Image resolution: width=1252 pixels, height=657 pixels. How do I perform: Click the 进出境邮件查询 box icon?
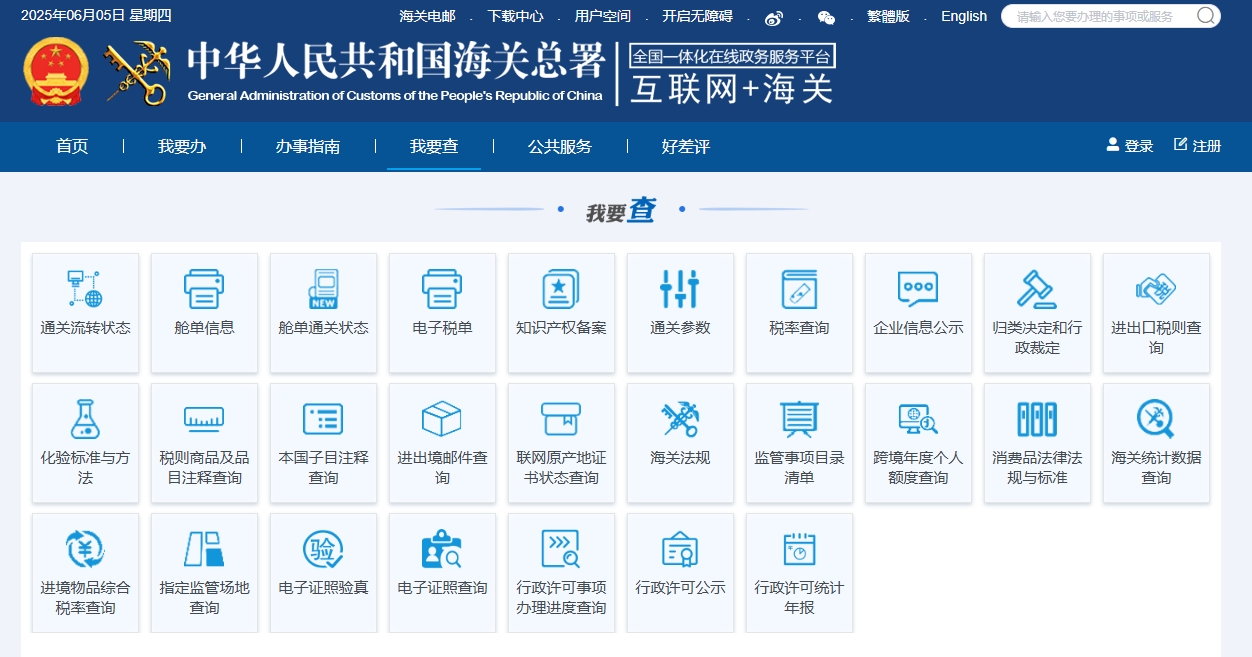tap(442, 418)
